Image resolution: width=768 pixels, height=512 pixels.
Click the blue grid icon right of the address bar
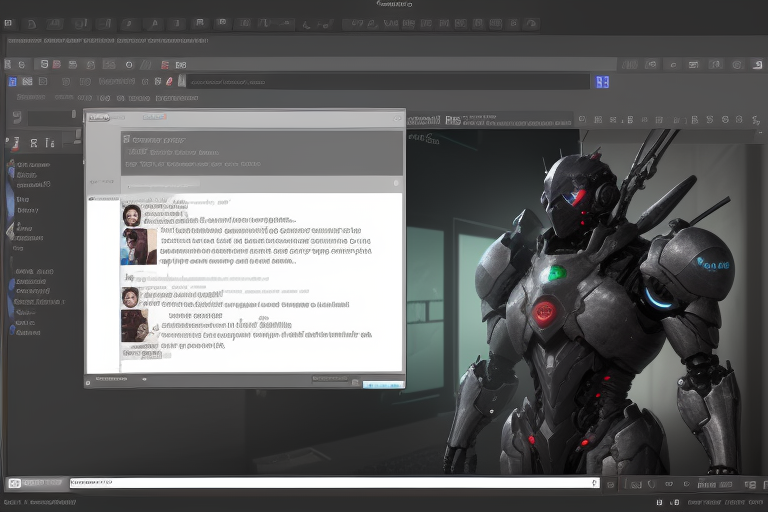tap(602, 82)
